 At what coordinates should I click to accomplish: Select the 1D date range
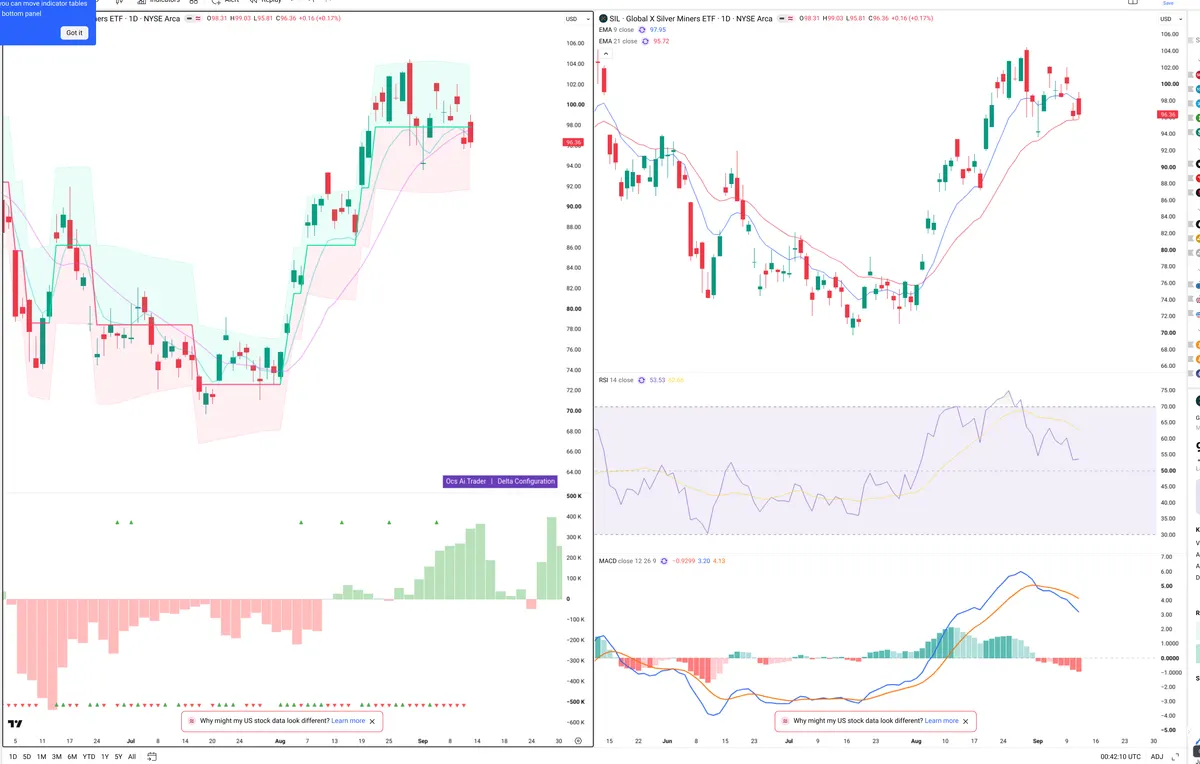pyautogui.click(x=13, y=757)
